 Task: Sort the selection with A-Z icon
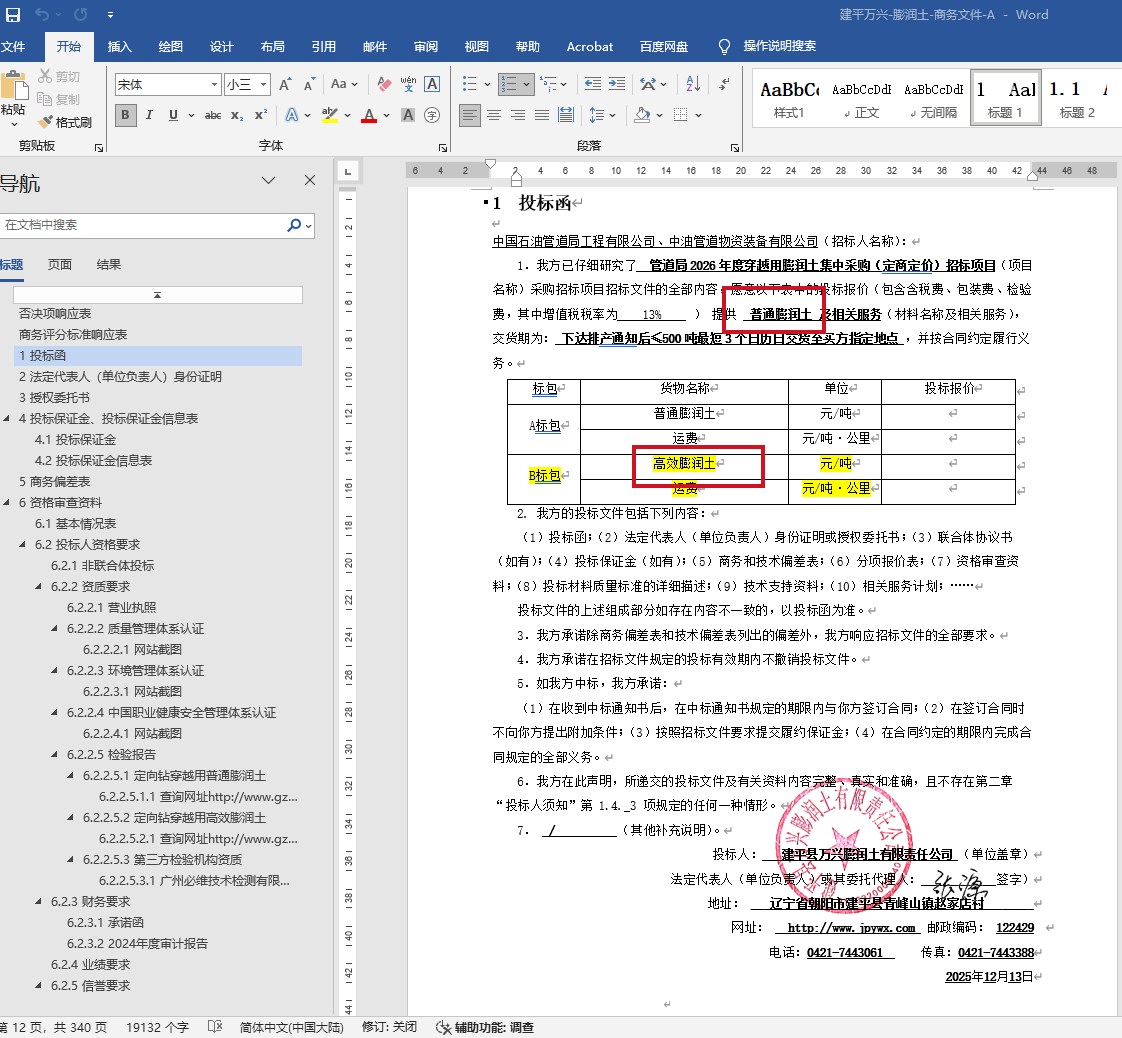click(x=693, y=84)
